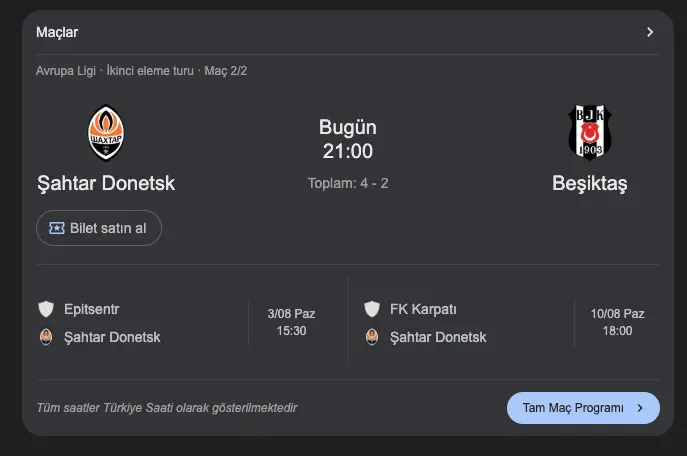Click the small Shakhtar logo under FK Karpatı
This screenshot has width=687, height=456.
coord(372,337)
